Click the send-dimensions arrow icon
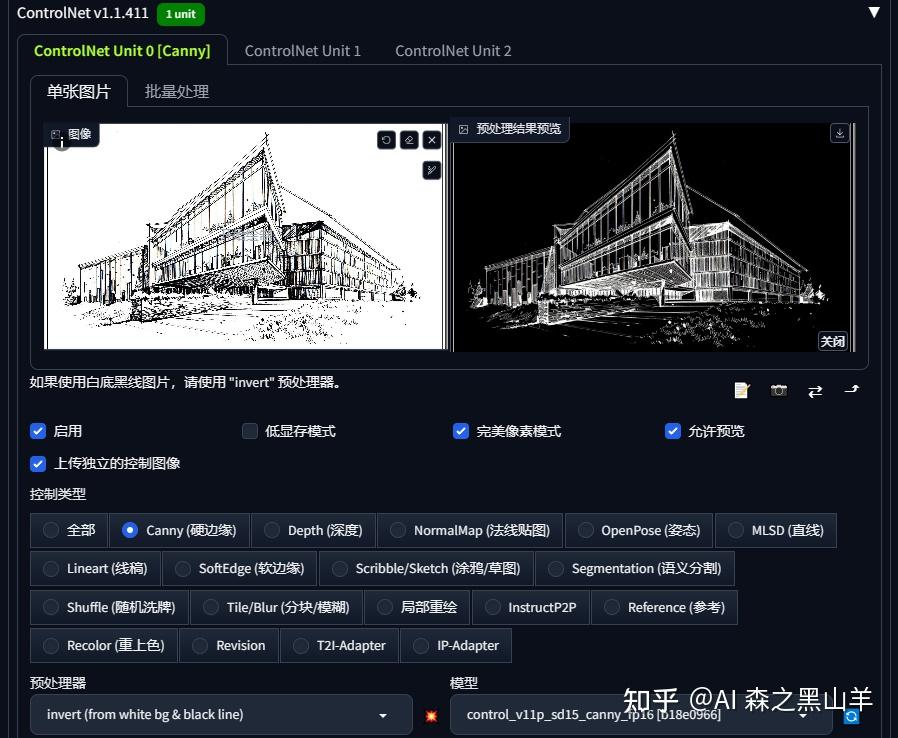Screen dimensions: 898x738 [x=851, y=391]
